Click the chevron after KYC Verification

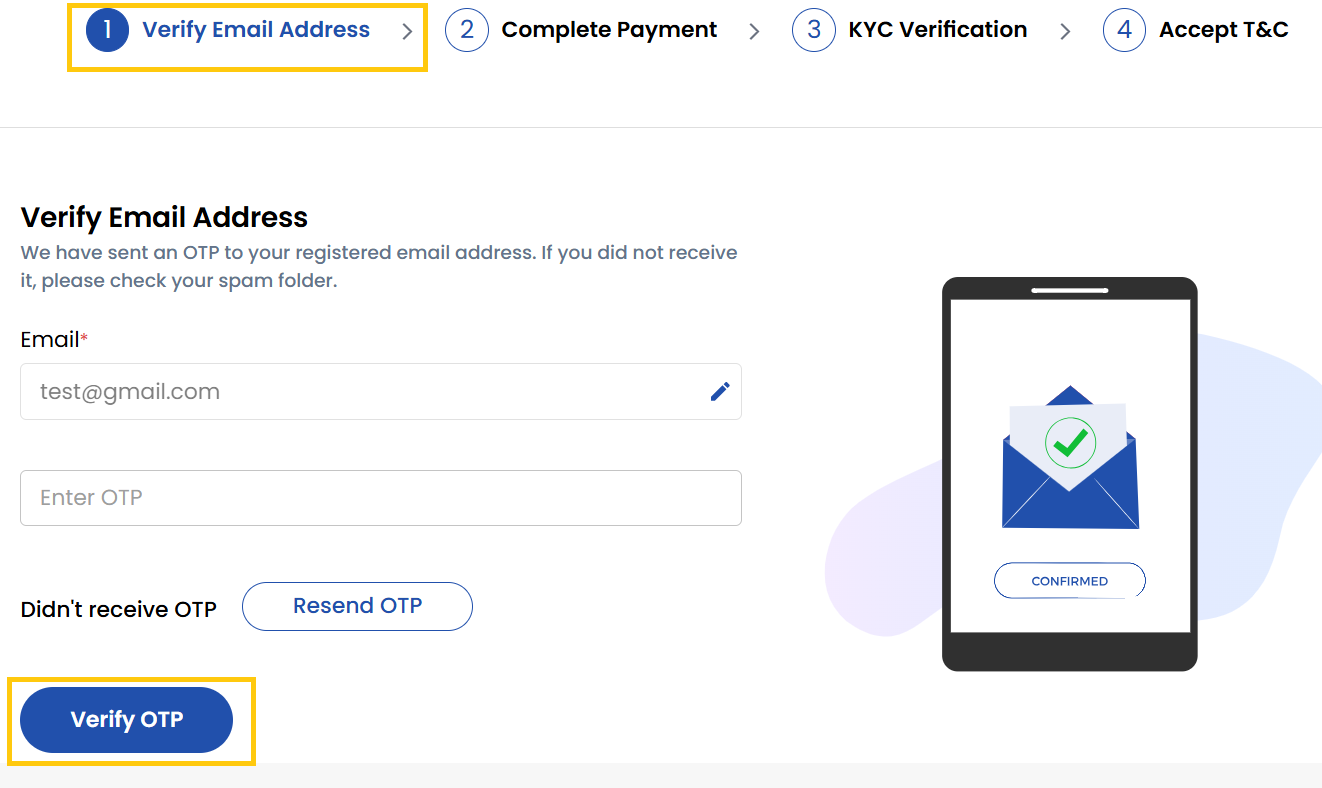point(1065,32)
